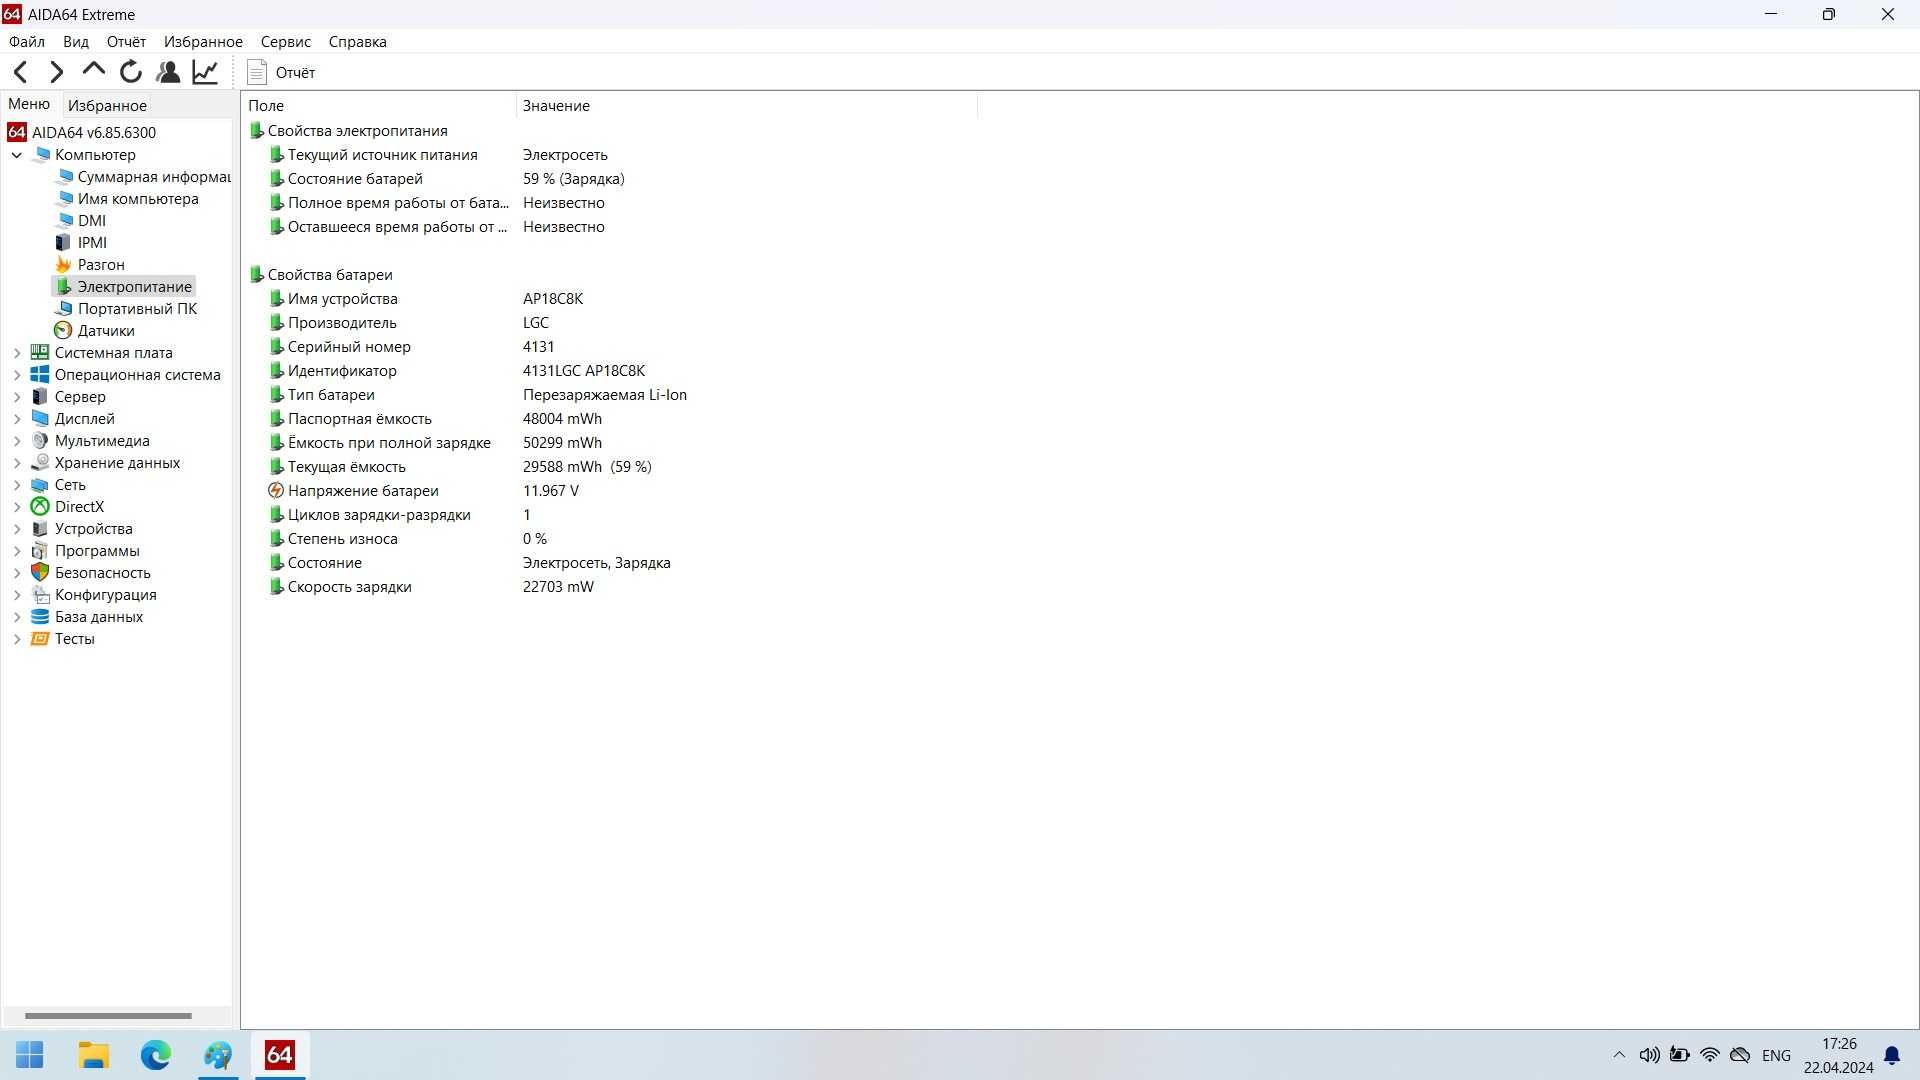1920x1080 pixels.
Task: Open the Отчёт menu in the menu bar
Action: click(x=126, y=42)
